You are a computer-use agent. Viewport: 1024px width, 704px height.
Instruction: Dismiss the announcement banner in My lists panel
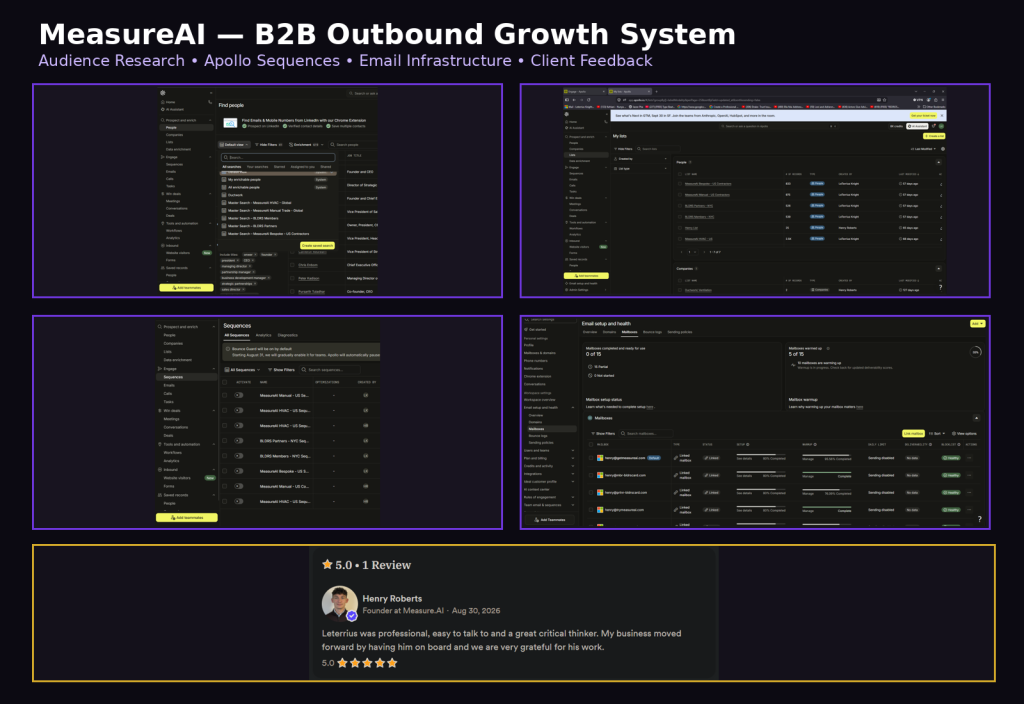pos(942,116)
